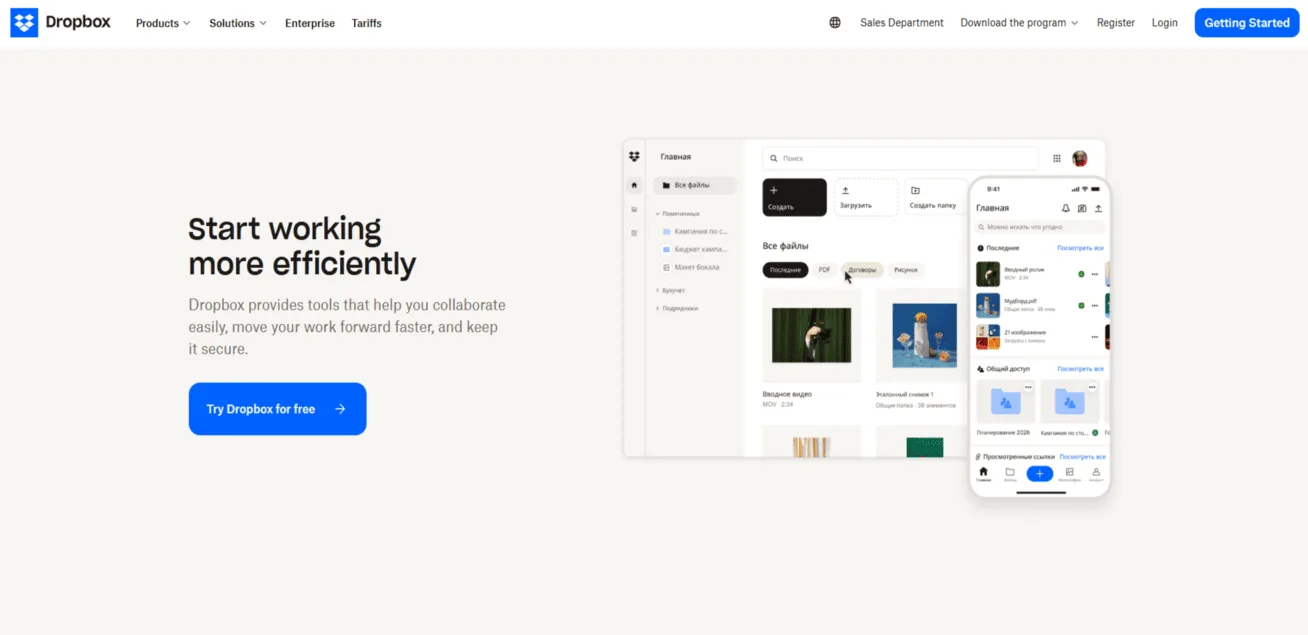
Task: Tap the Photos icon on phone bar
Action: [1069, 473]
